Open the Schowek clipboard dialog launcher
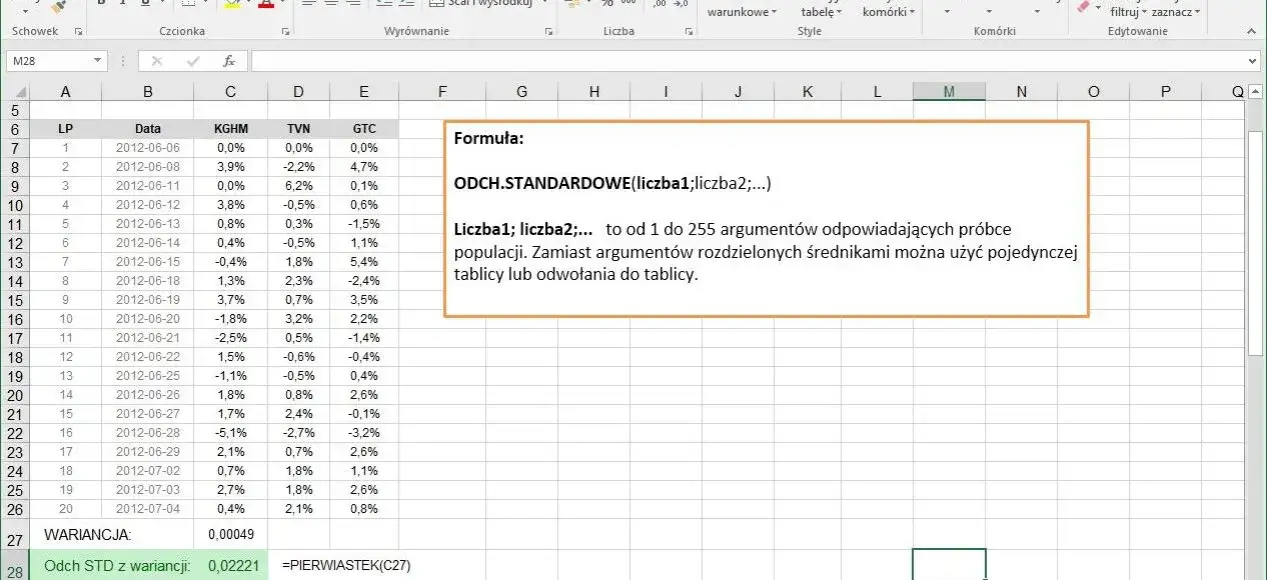This screenshot has height=580, width=1267. pyautogui.click(x=79, y=32)
